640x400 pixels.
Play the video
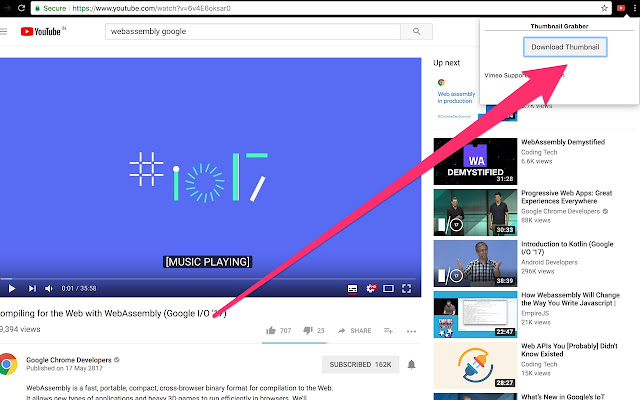pyautogui.click(x=12, y=289)
